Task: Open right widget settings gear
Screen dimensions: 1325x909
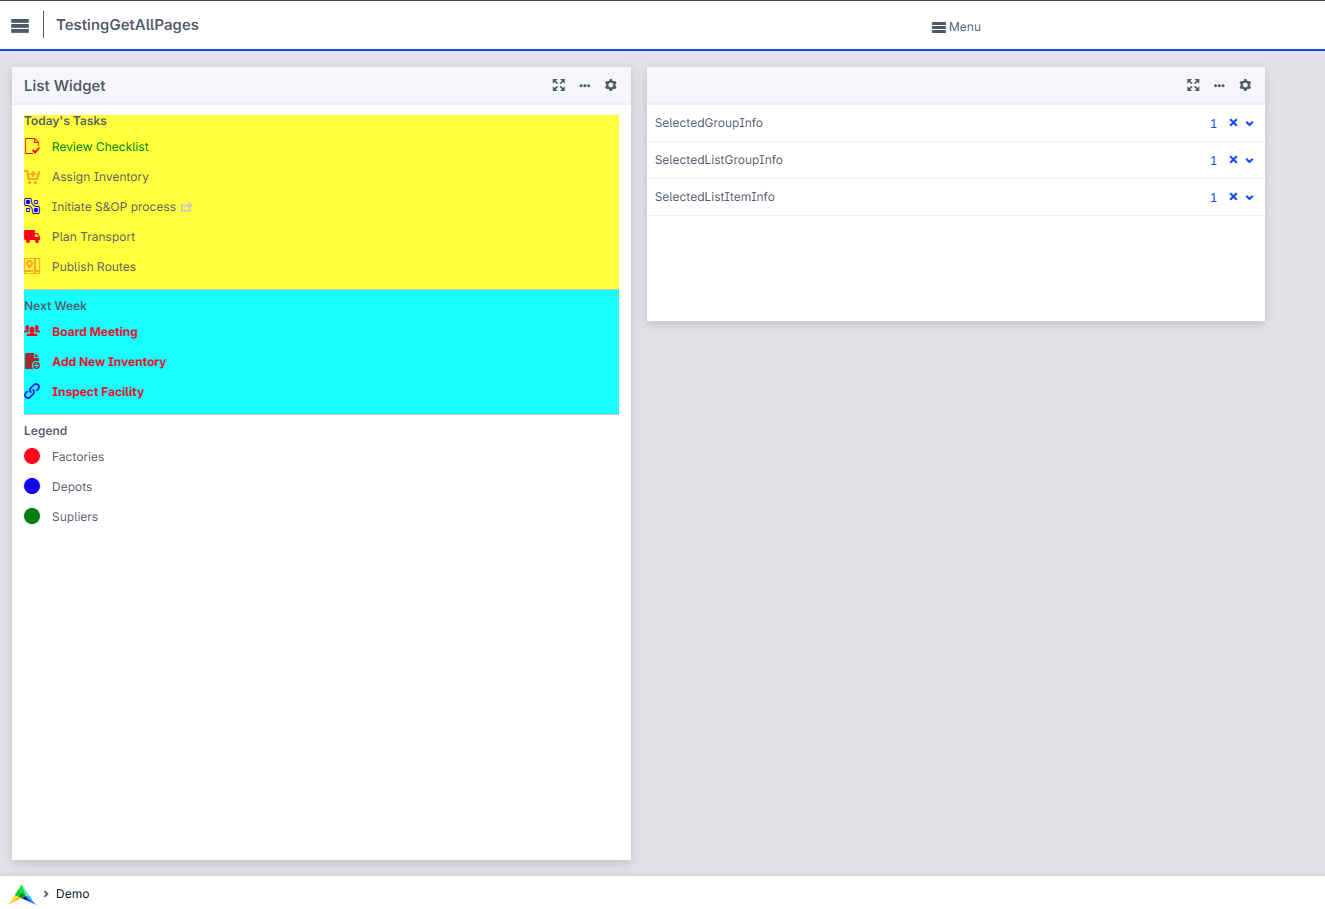Action: [1245, 85]
